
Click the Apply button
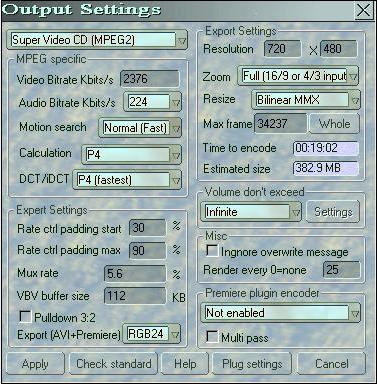tap(35, 364)
